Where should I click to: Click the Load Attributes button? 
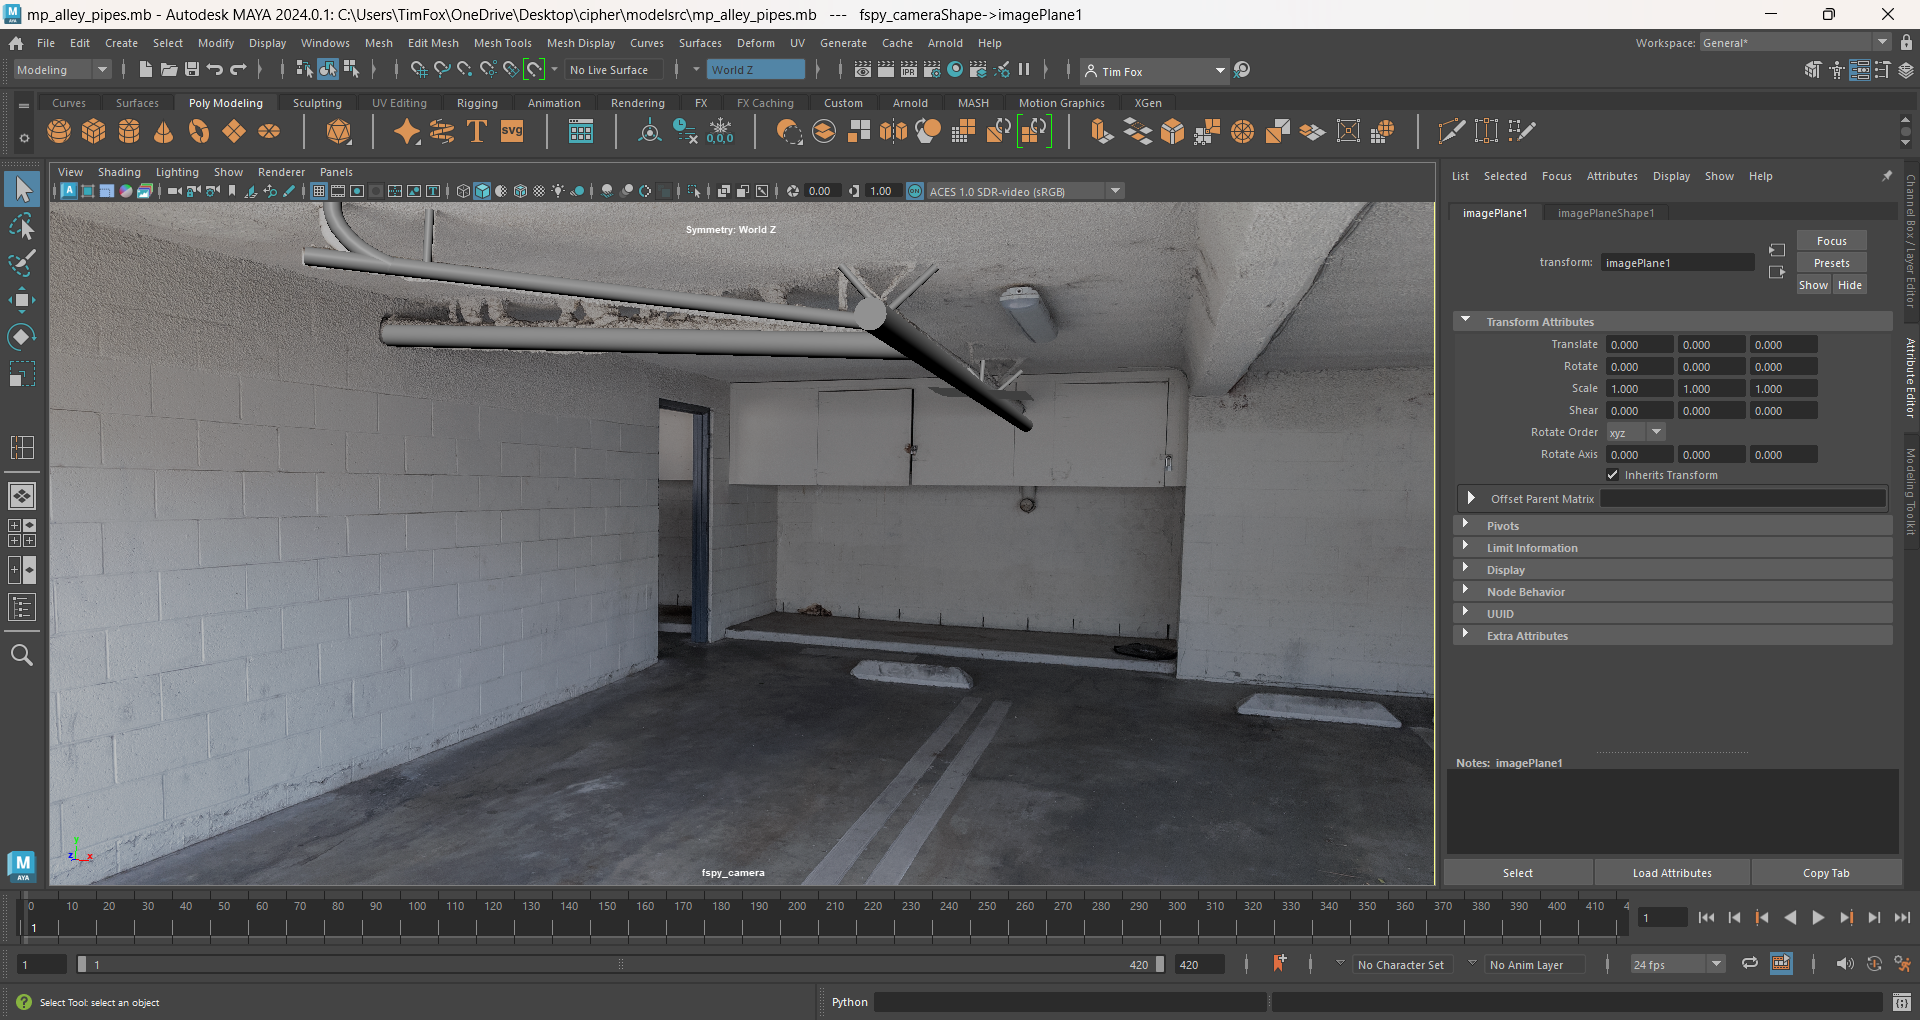click(1671, 872)
